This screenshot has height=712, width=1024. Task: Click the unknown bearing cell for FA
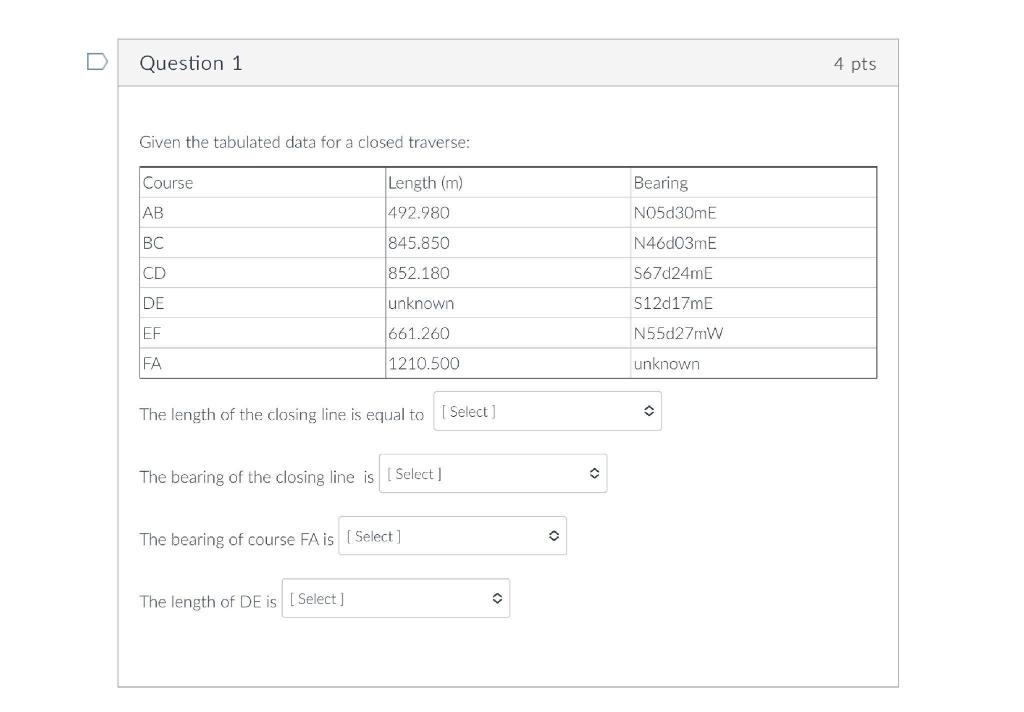666,364
